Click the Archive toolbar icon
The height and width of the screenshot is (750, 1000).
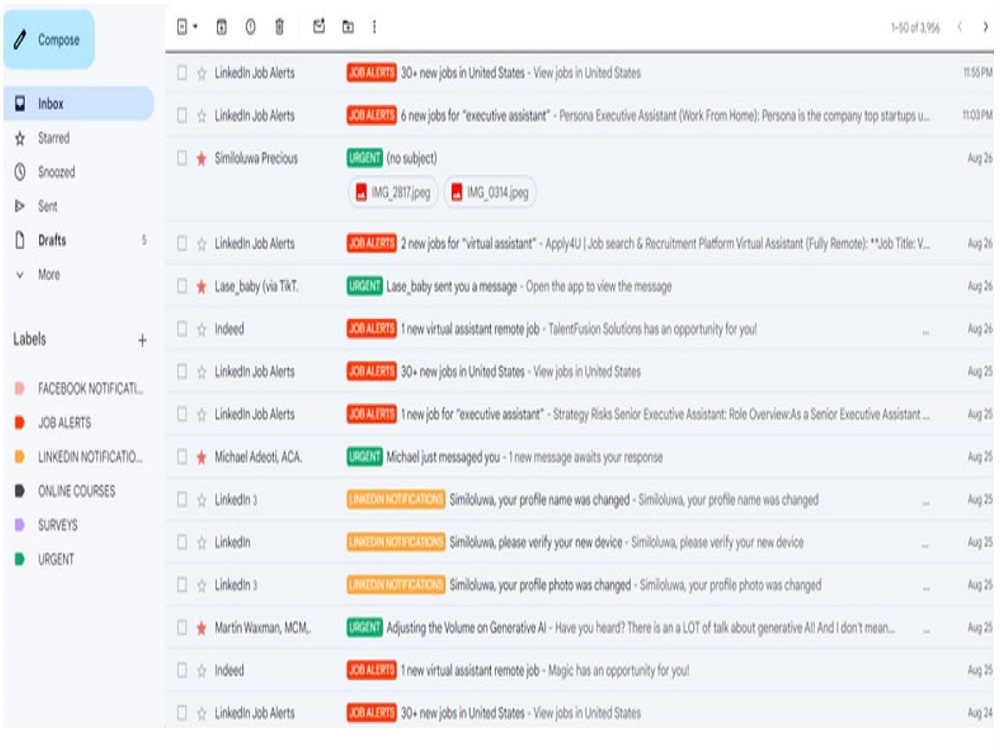221,27
